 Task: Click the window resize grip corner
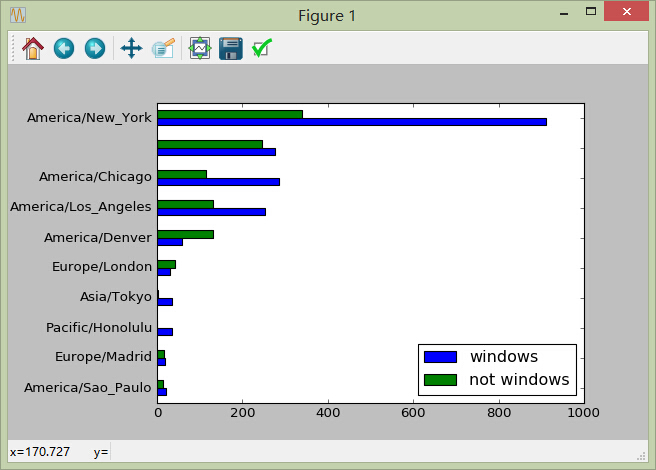641,457
